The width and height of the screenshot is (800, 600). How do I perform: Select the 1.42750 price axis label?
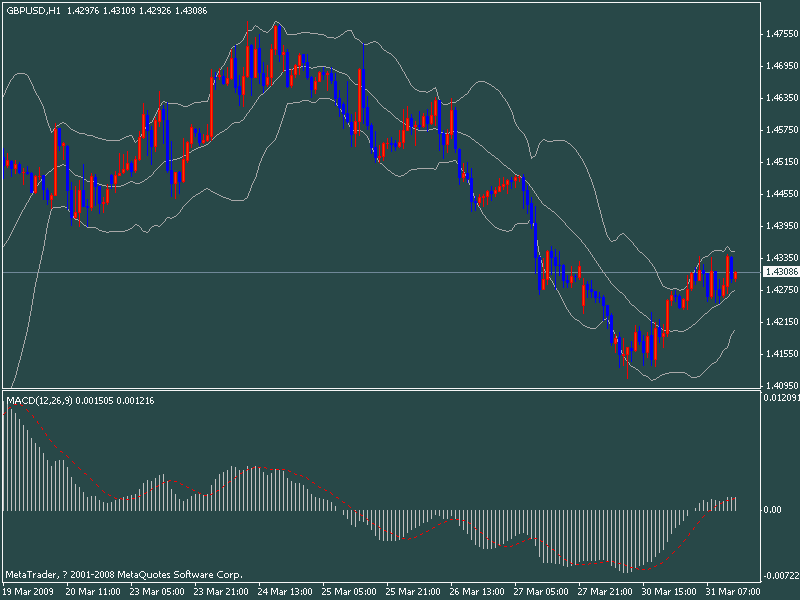pyautogui.click(x=782, y=290)
